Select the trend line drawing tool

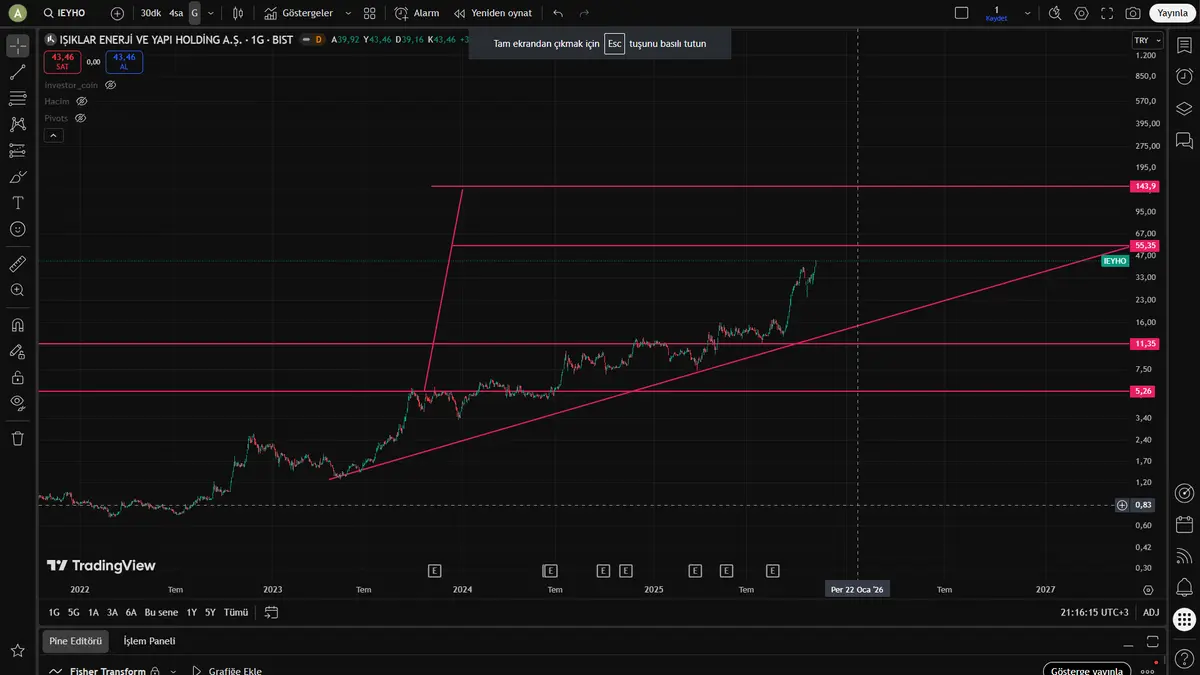[x=17, y=72]
